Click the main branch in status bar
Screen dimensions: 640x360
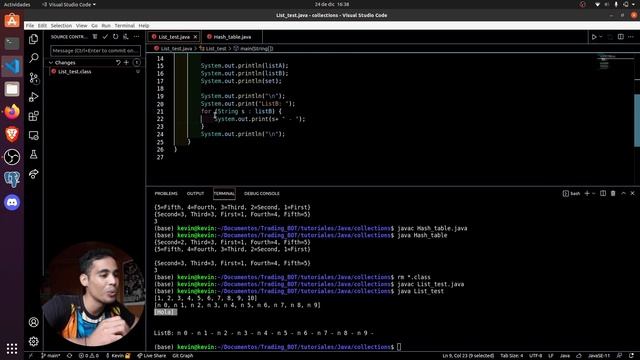click(51, 356)
